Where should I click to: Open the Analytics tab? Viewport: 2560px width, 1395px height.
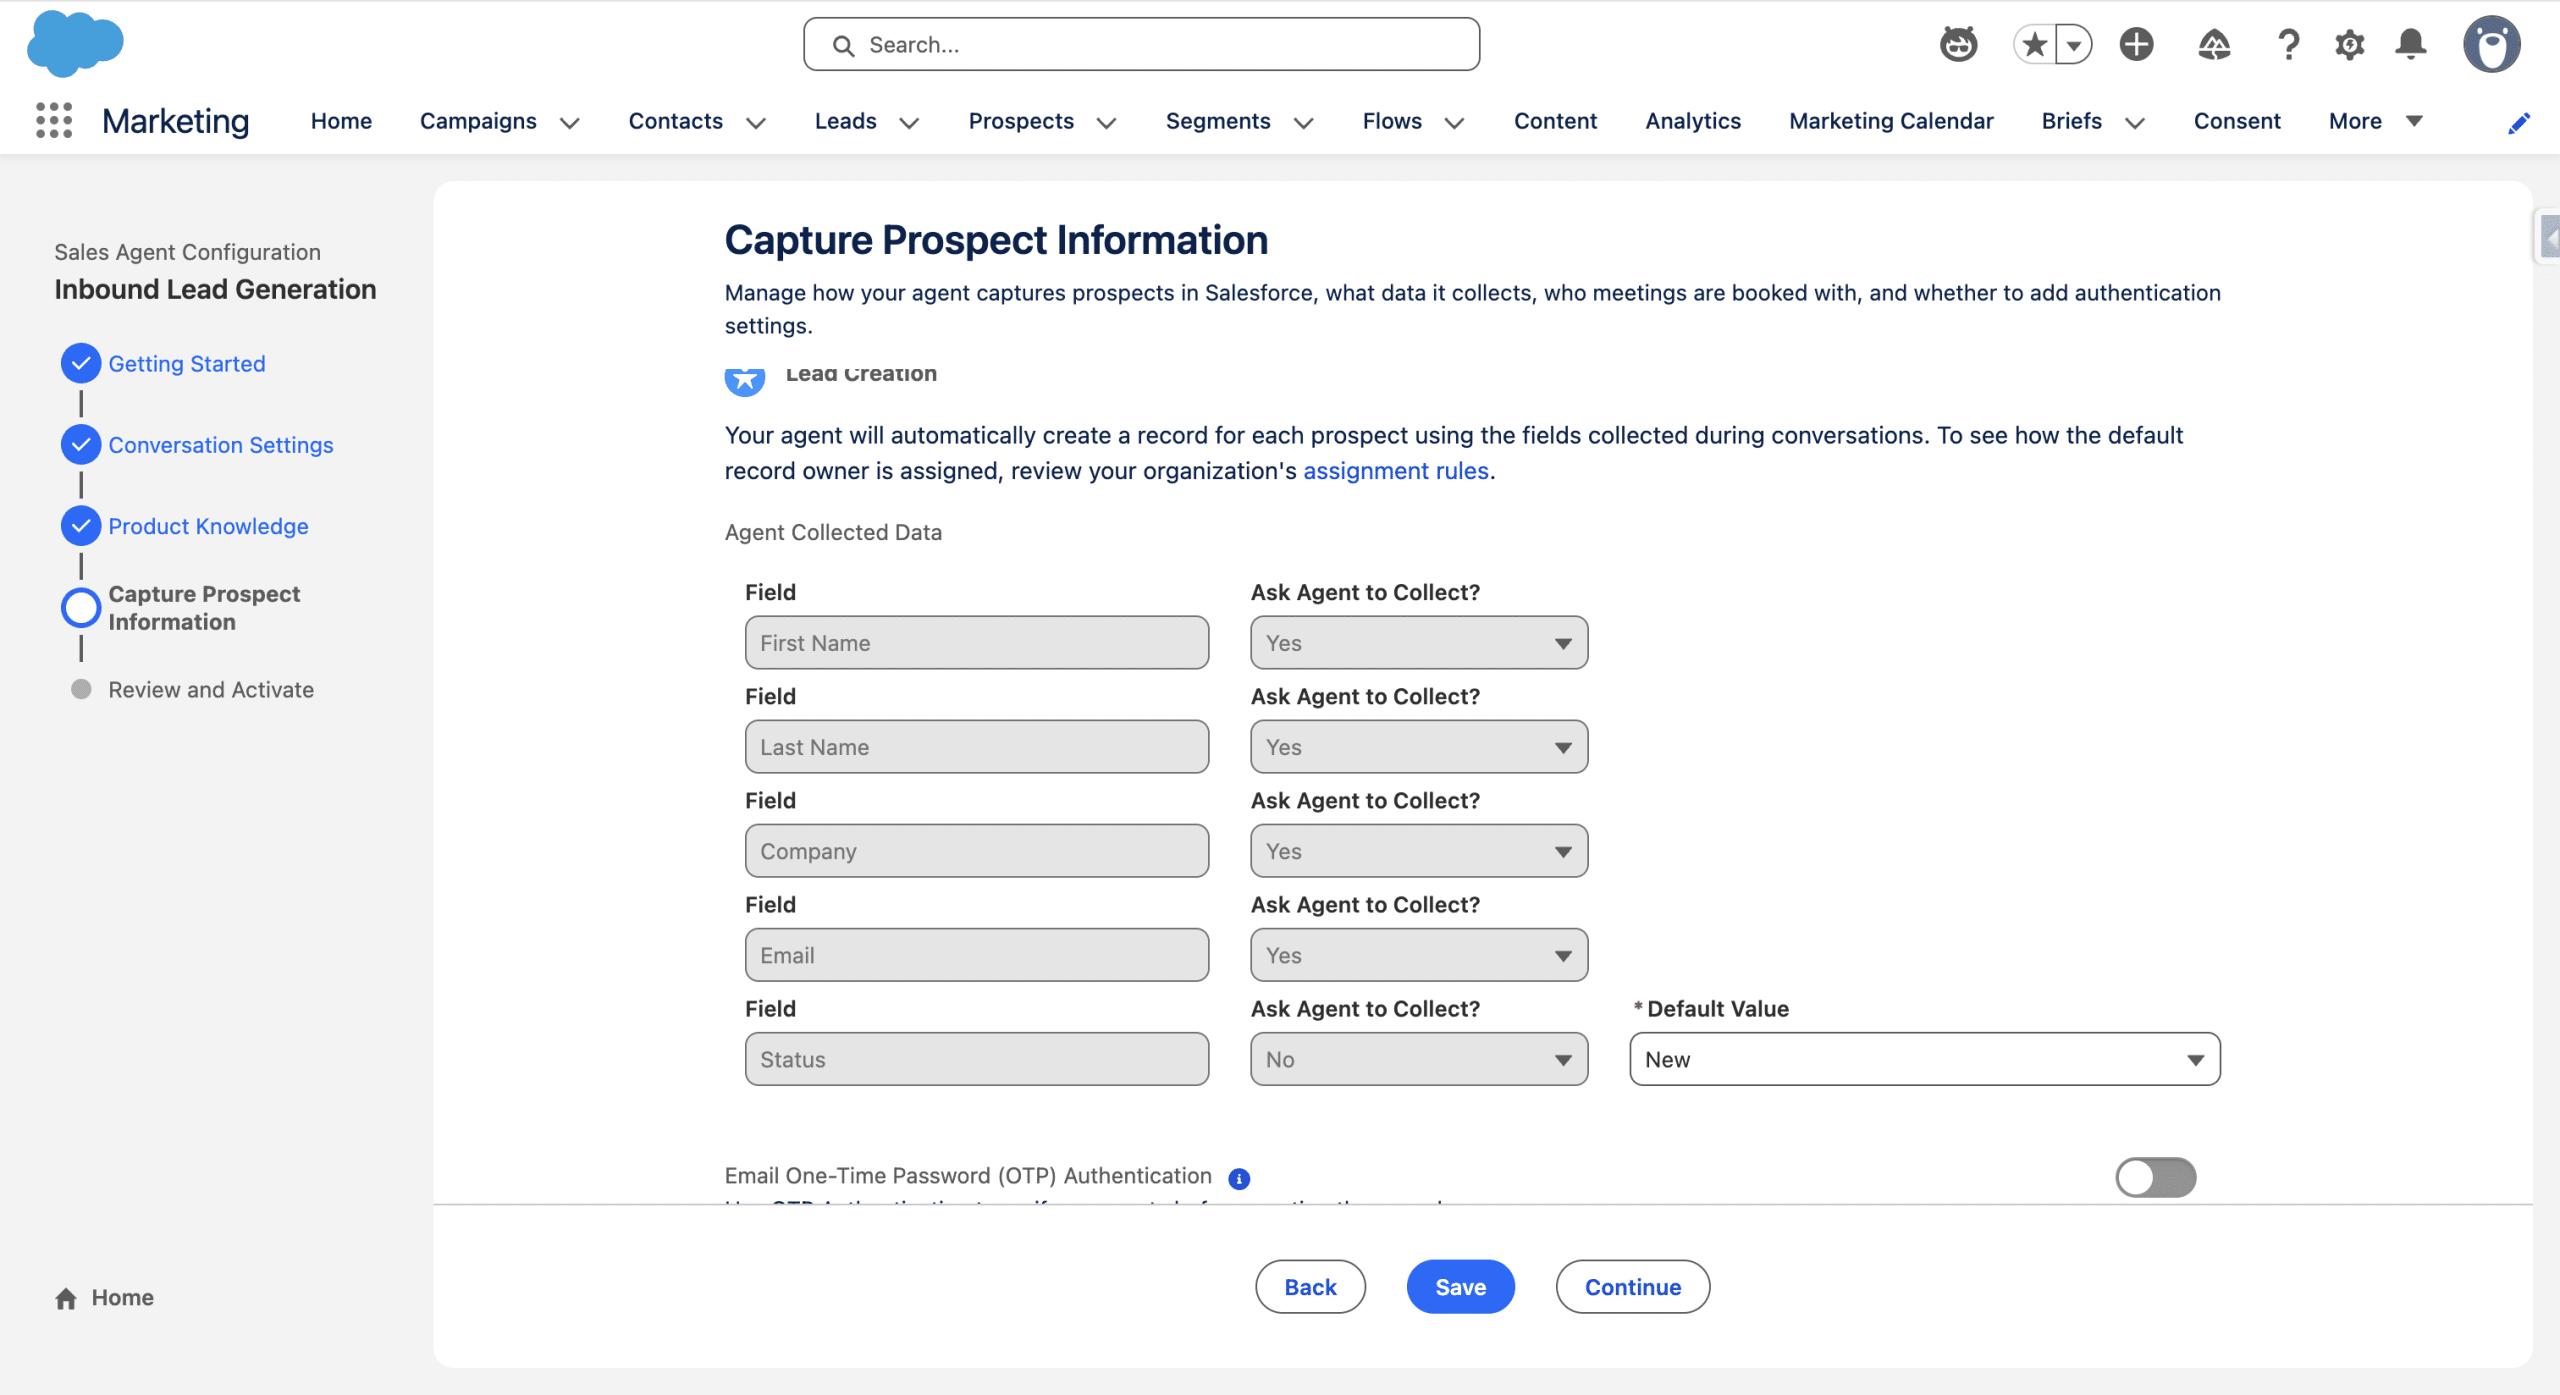coord(1692,121)
